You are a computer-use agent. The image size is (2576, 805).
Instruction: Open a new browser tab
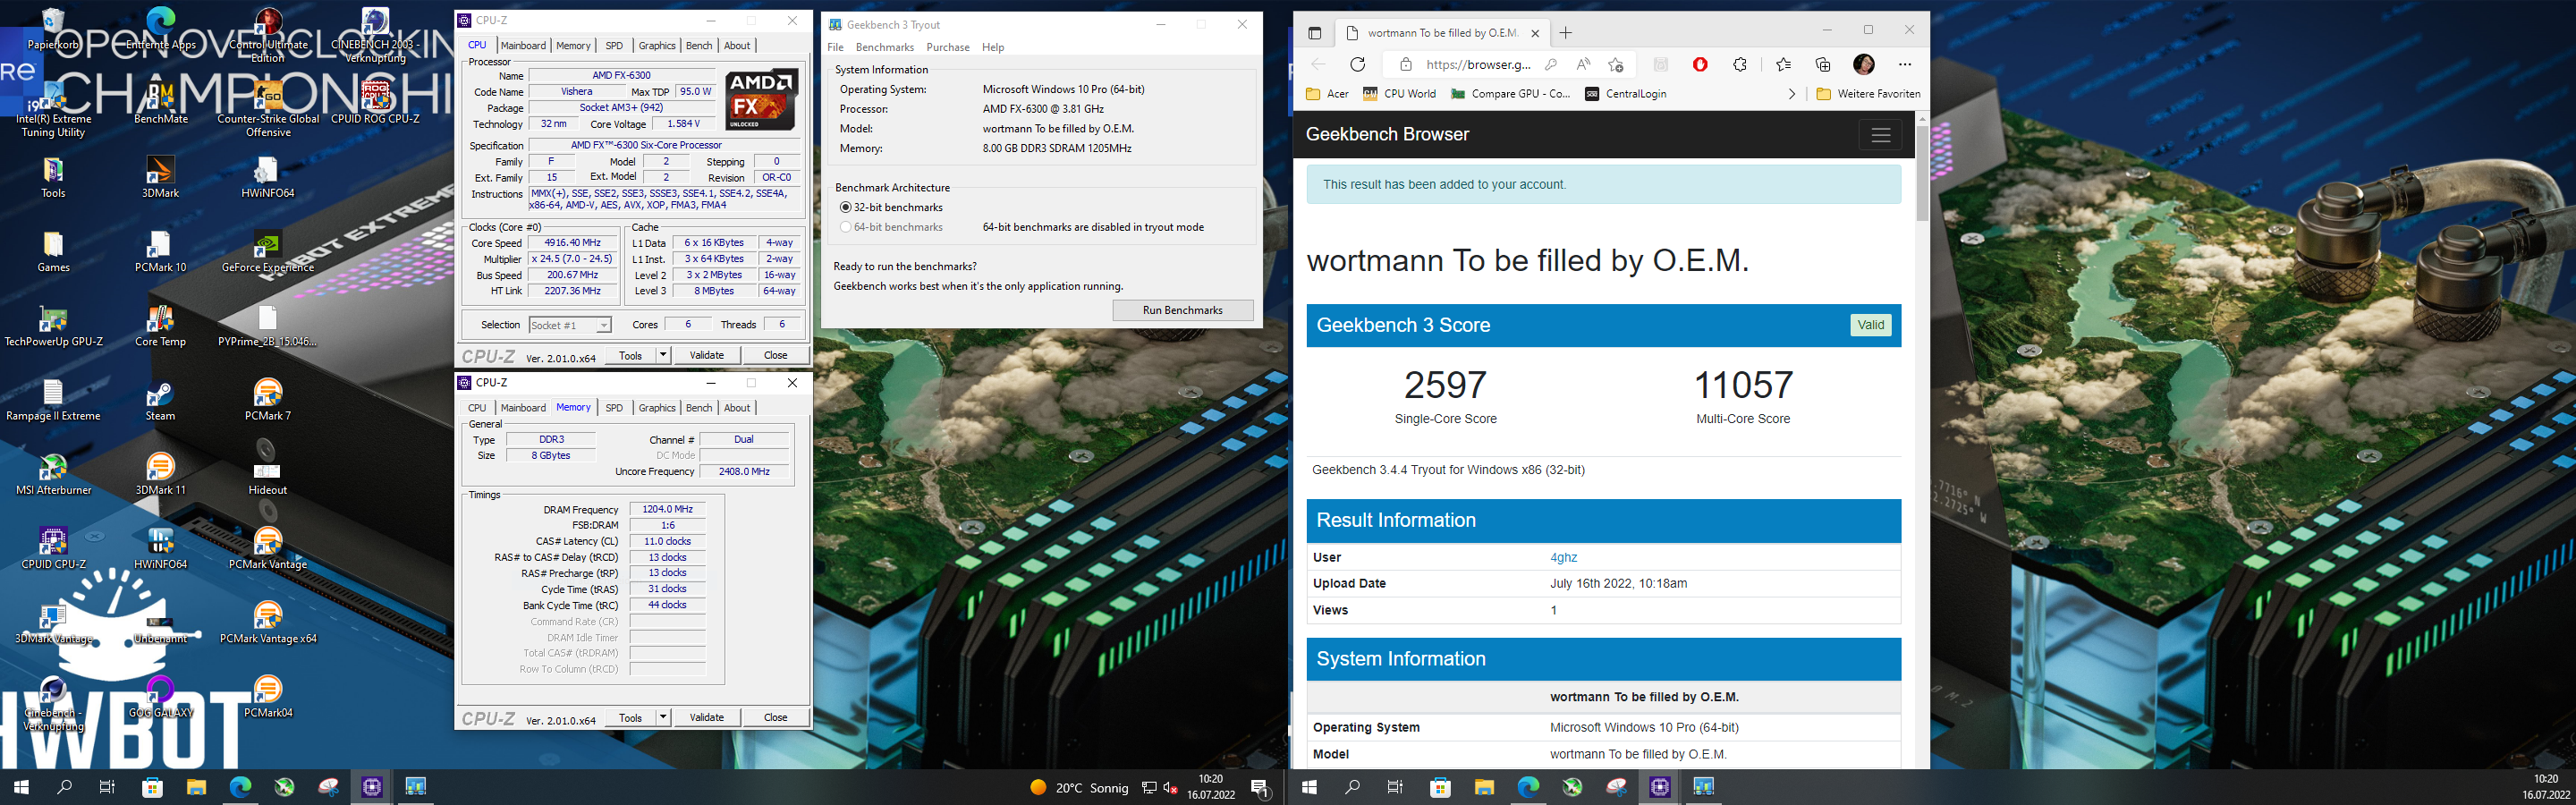point(1566,33)
